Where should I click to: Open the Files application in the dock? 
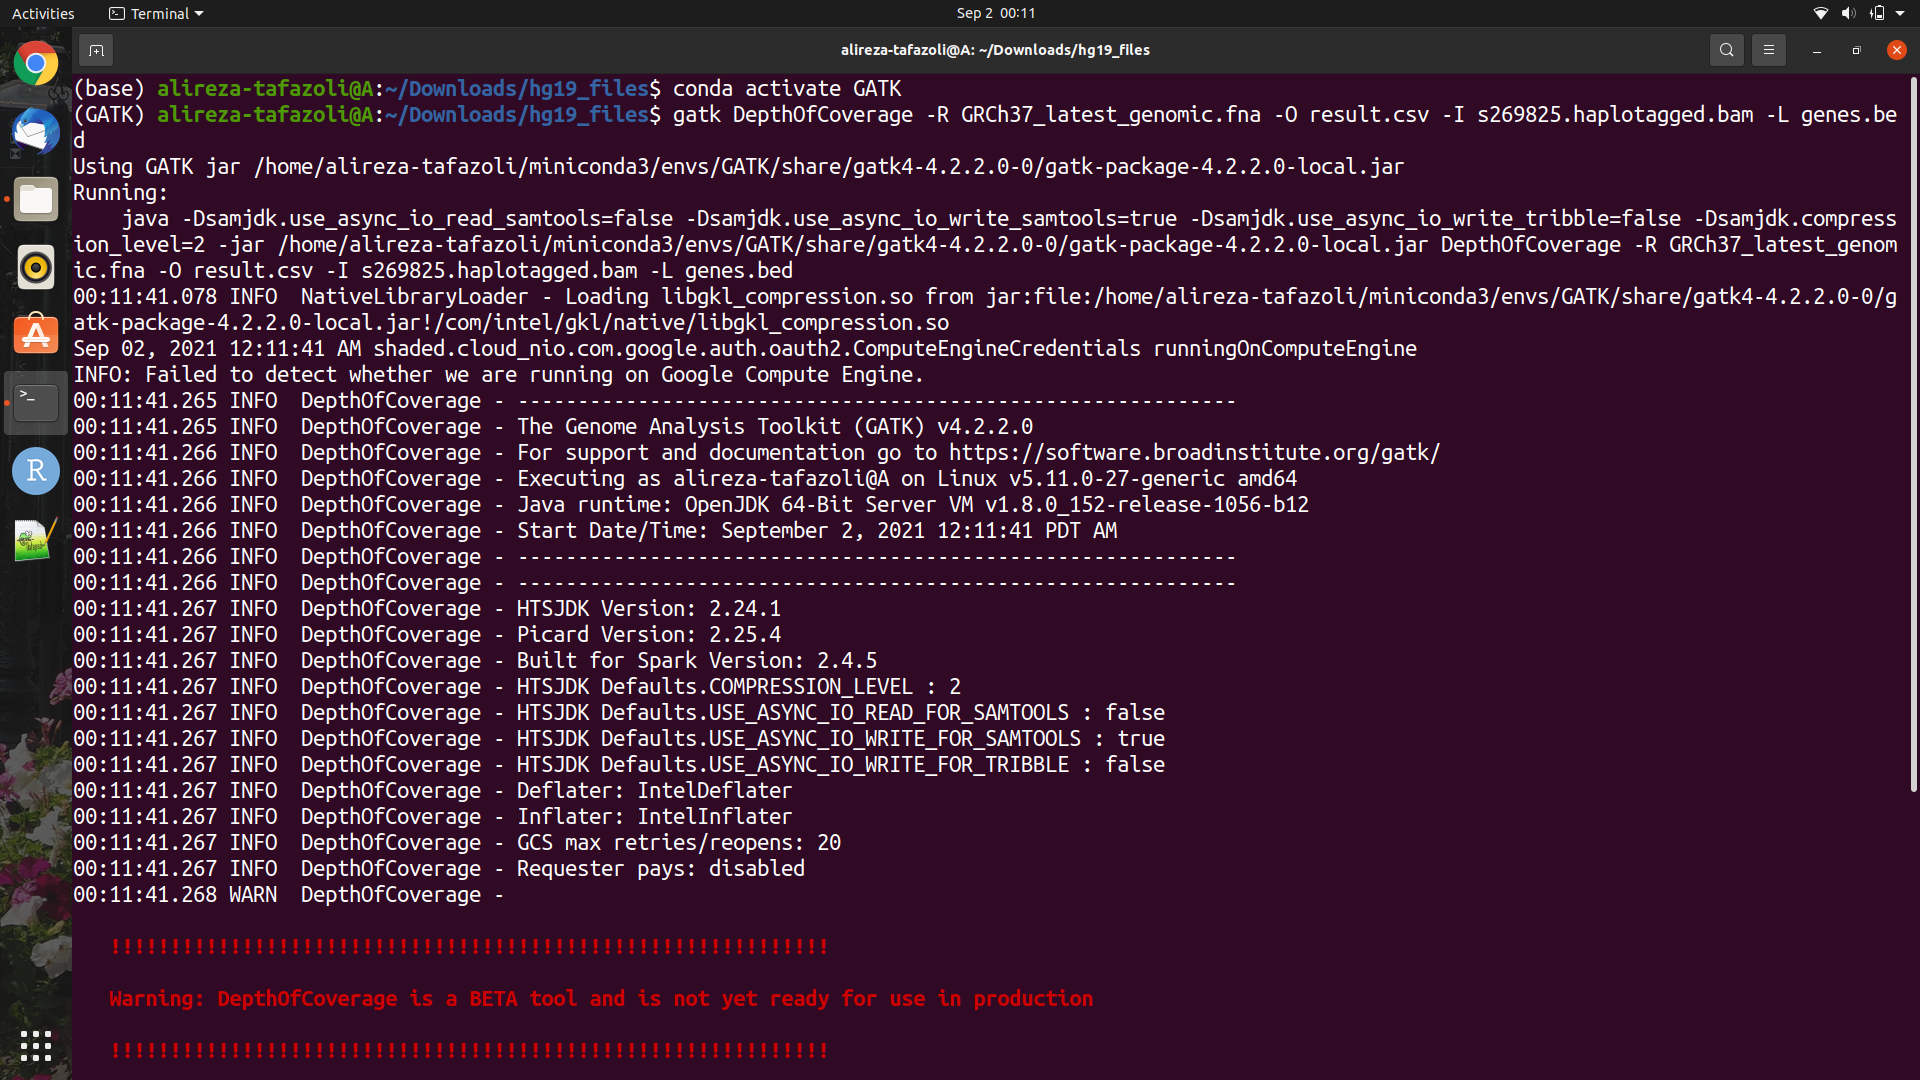pyautogui.click(x=35, y=199)
